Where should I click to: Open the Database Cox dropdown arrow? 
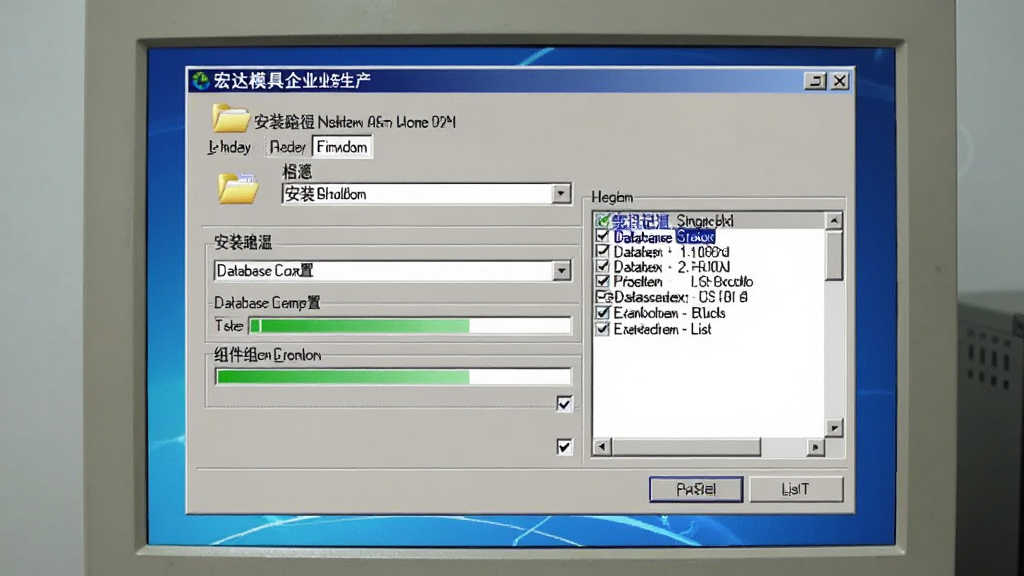561,270
